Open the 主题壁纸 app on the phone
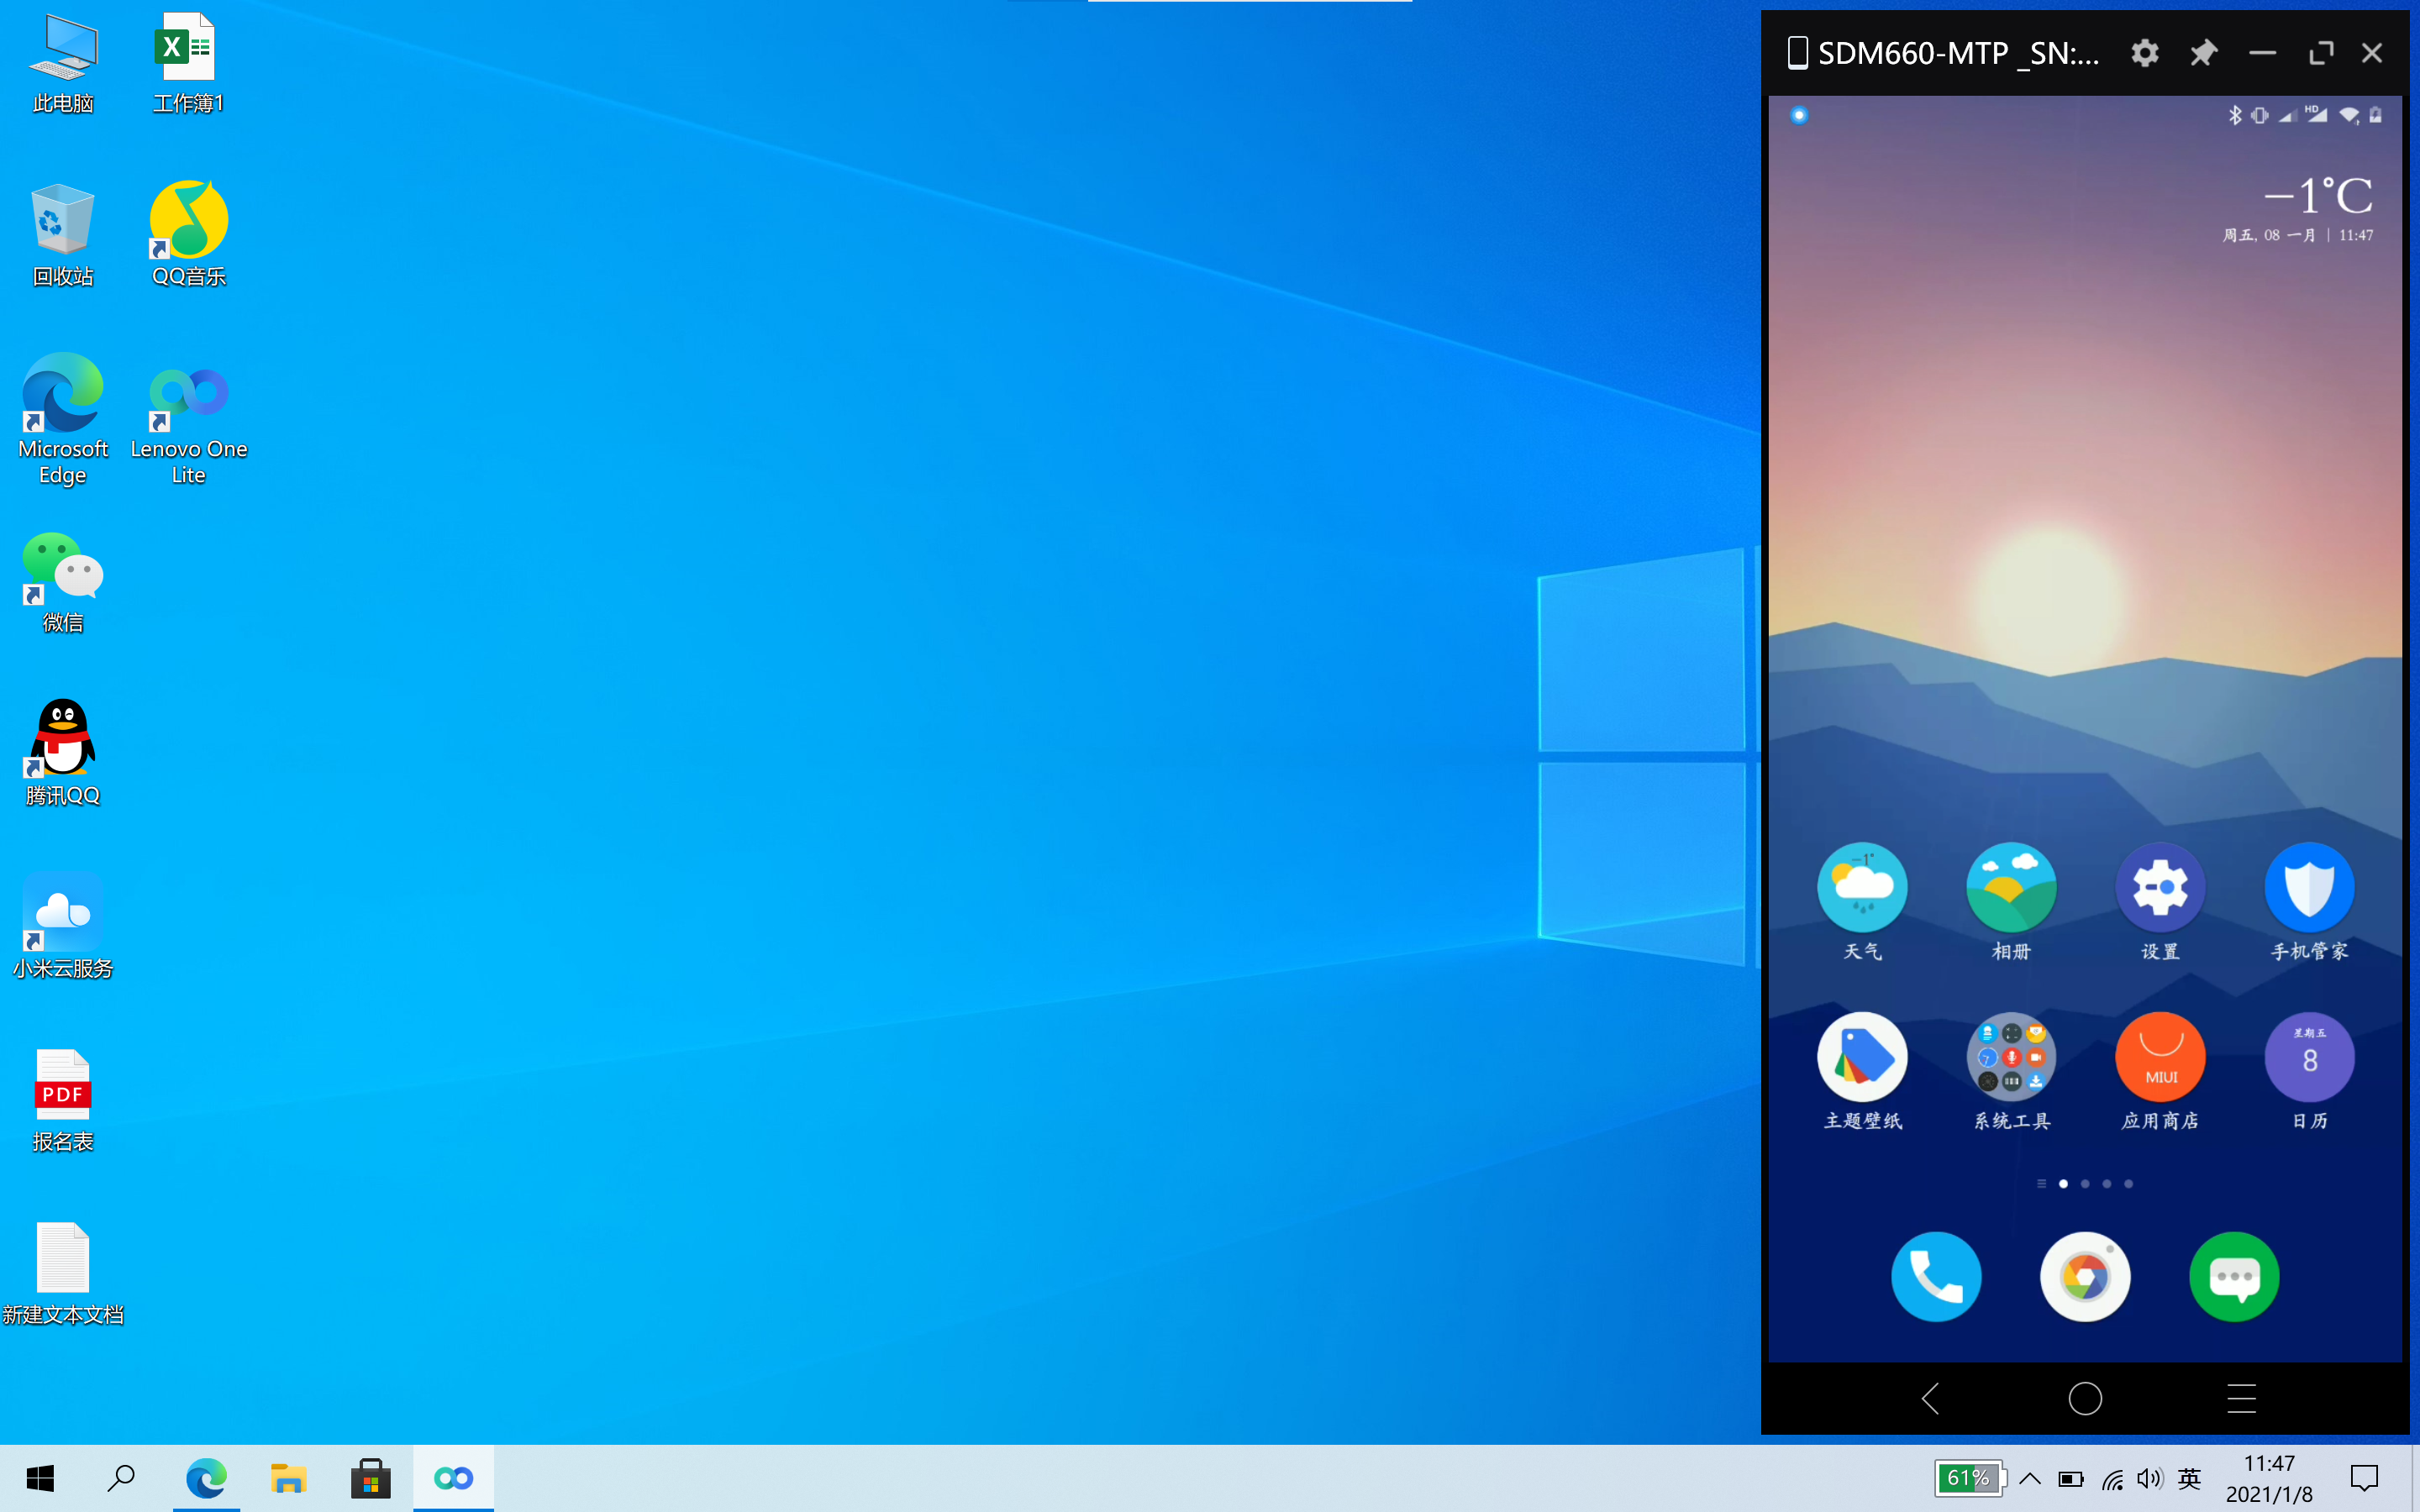 [1862, 1072]
